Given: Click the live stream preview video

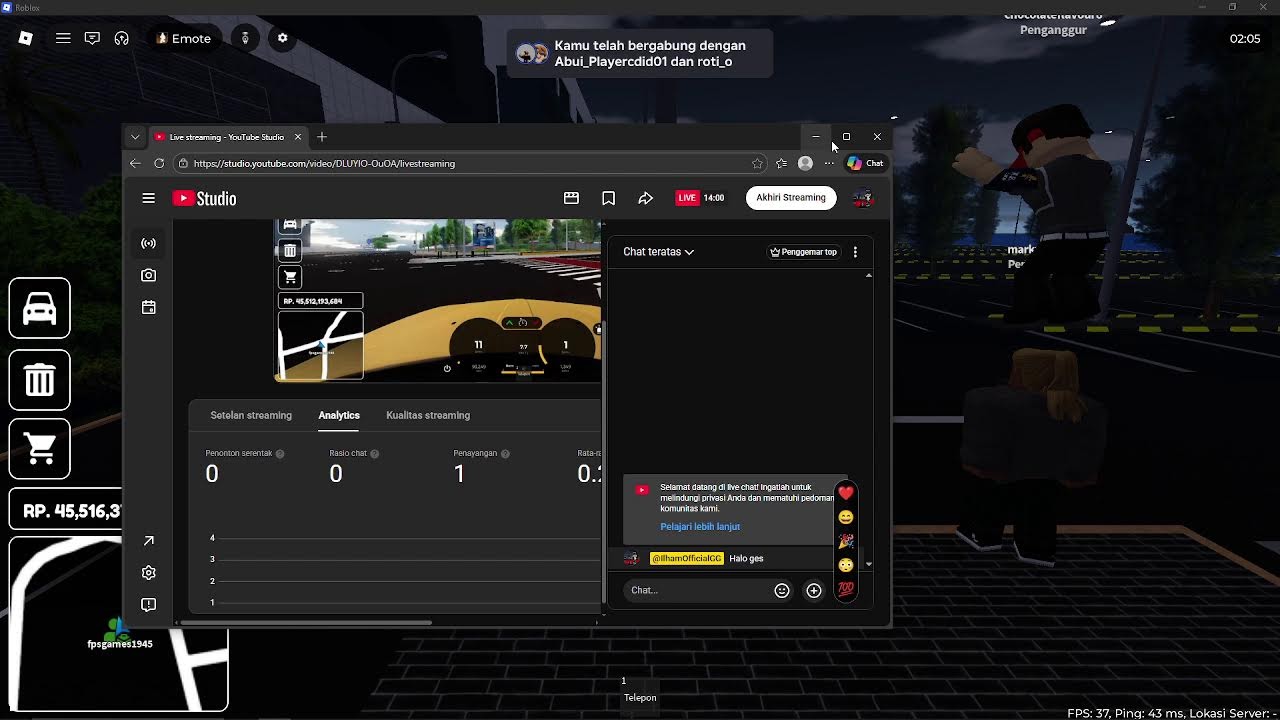Looking at the screenshot, I should click(x=438, y=300).
